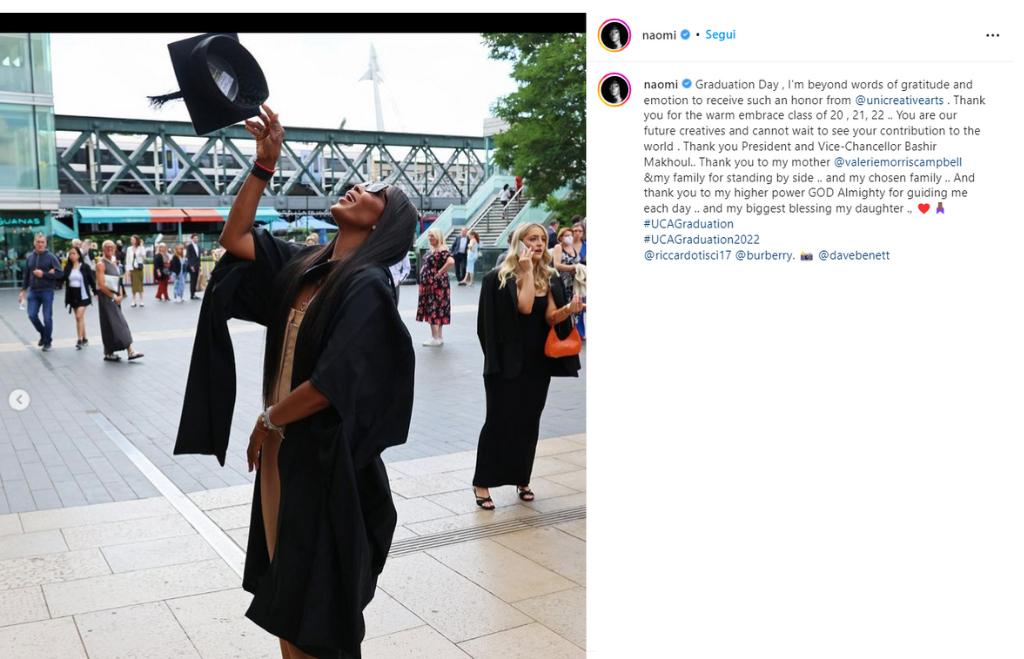Open the @riccardotisci17 mention
The width and height of the screenshot is (1024, 659).
coord(687,255)
